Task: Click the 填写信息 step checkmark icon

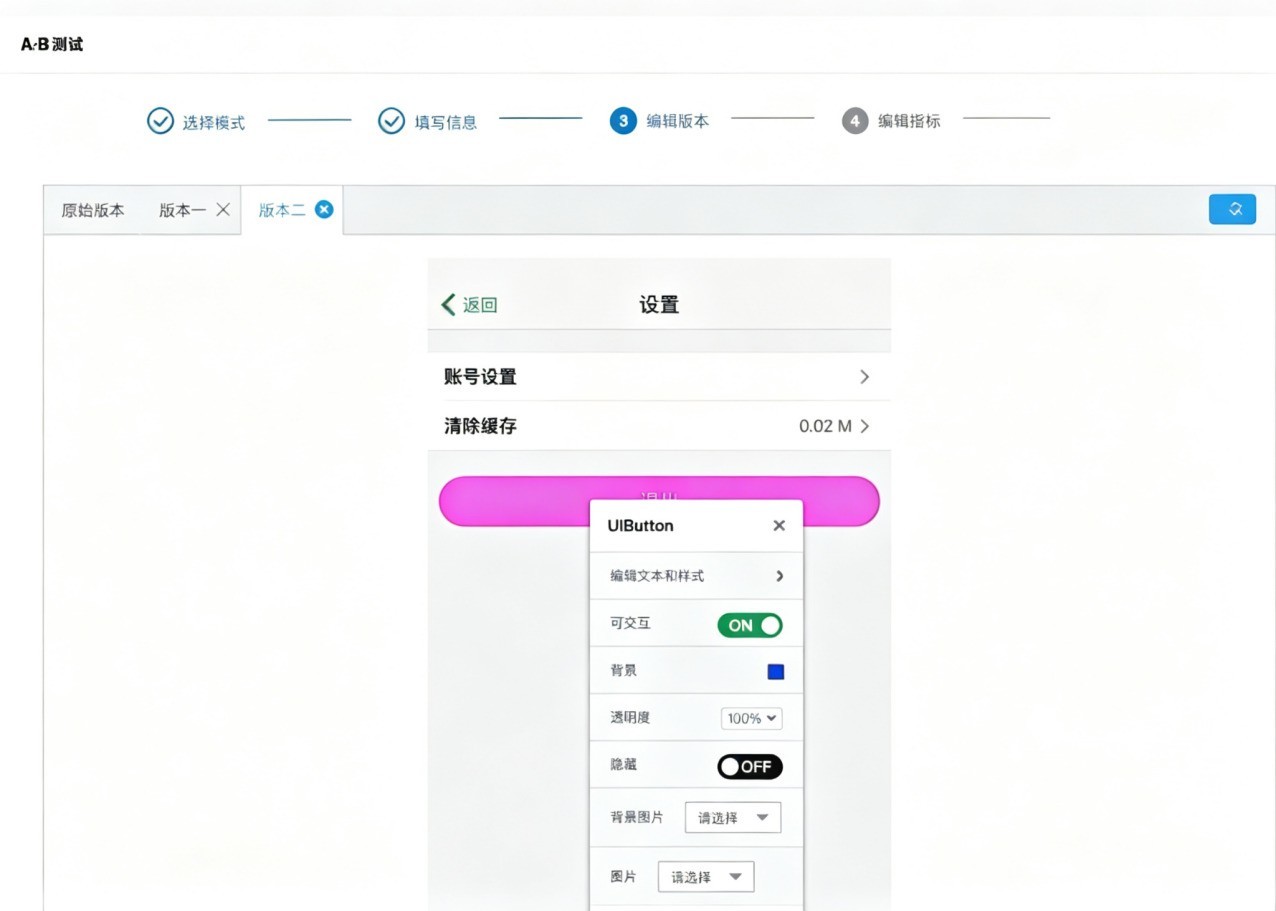Action: point(391,121)
